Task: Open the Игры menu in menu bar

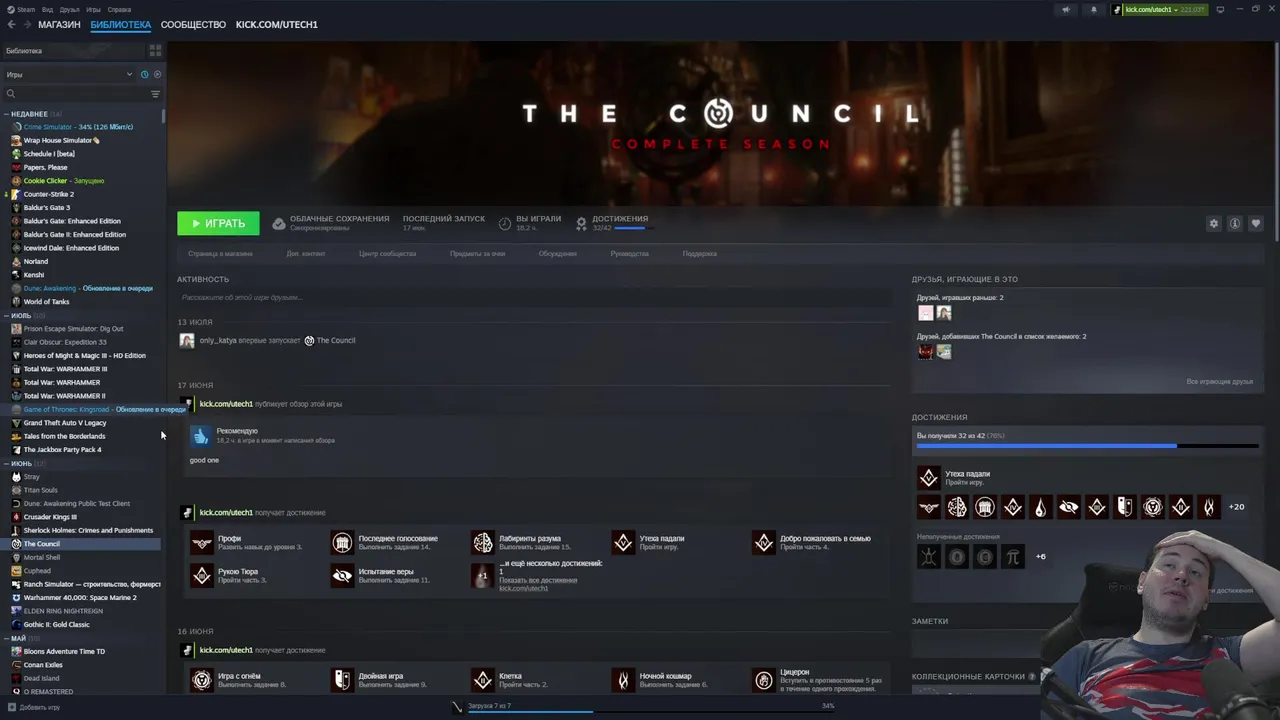Action: [x=93, y=9]
